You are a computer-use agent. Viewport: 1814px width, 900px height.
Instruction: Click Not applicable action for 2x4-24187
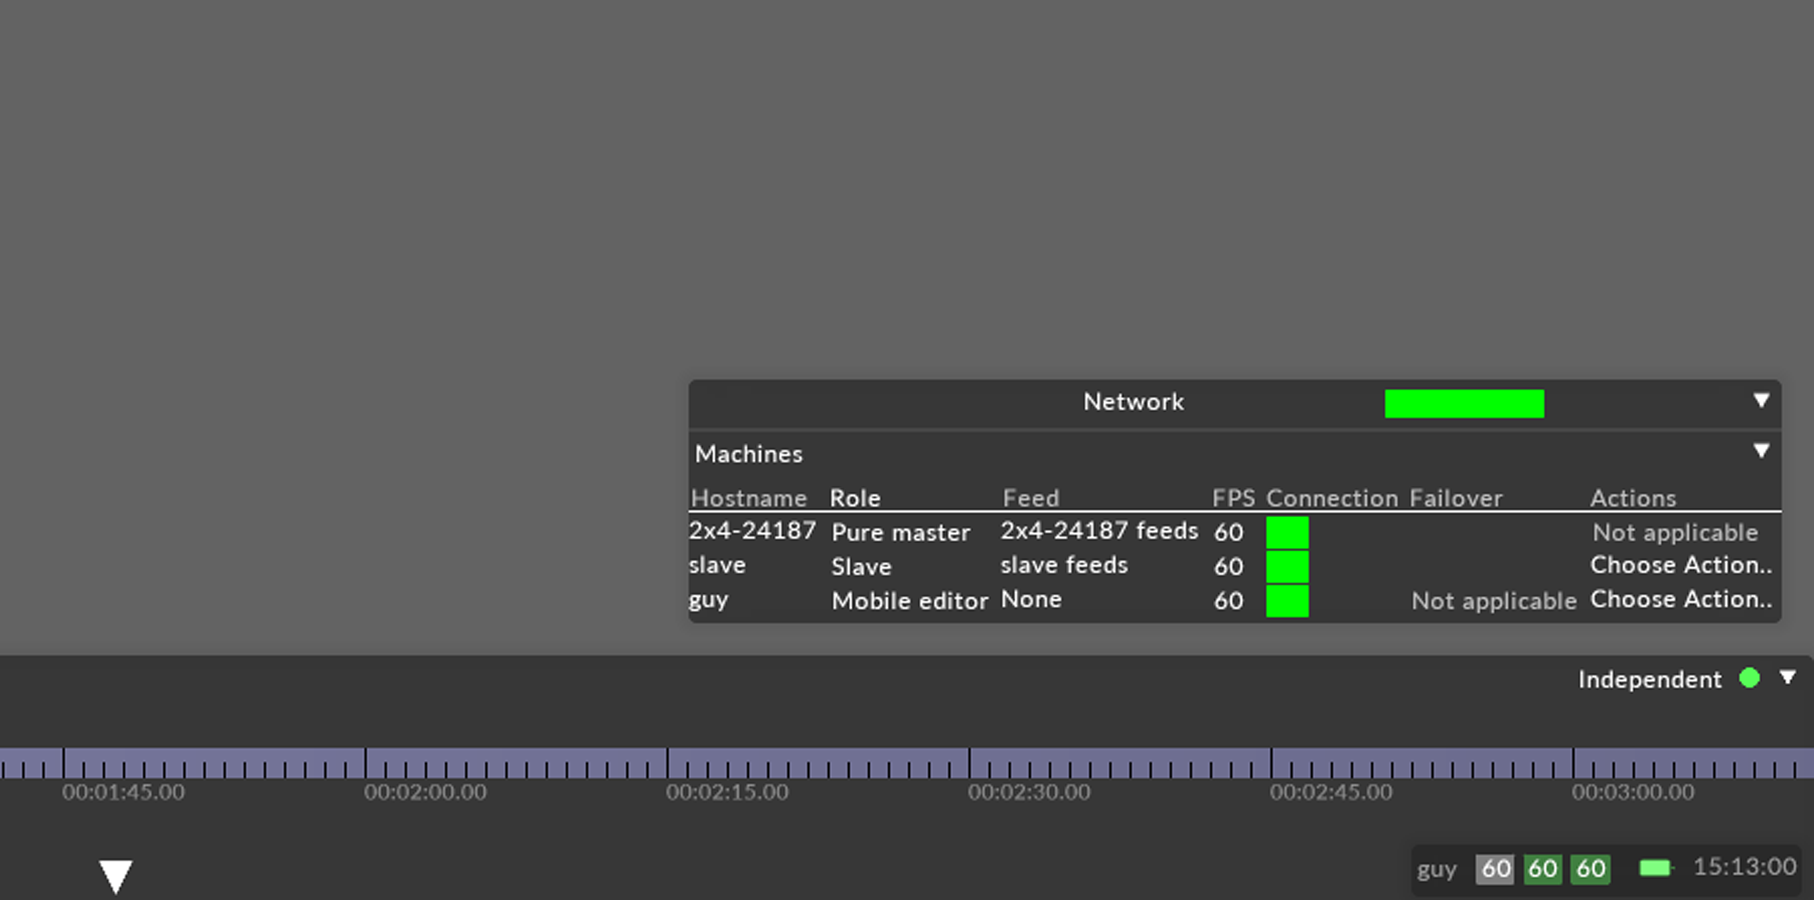pyautogui.click(x=1675, y=533)
